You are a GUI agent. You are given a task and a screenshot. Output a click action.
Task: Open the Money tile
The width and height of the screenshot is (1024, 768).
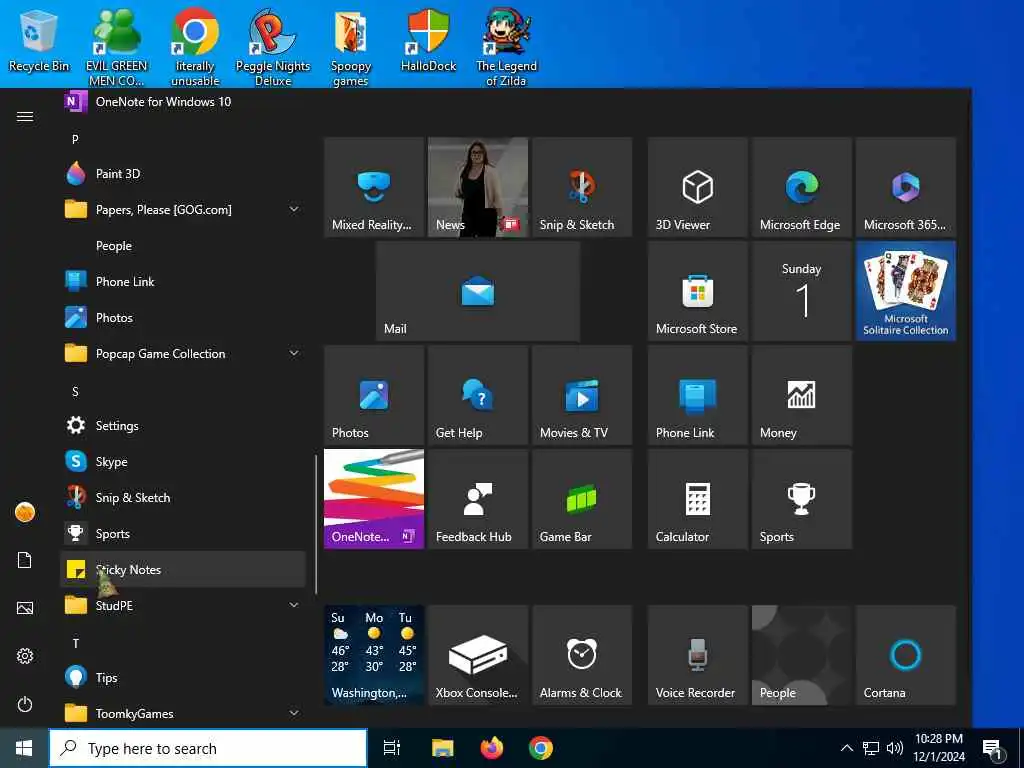pos(801,395)
